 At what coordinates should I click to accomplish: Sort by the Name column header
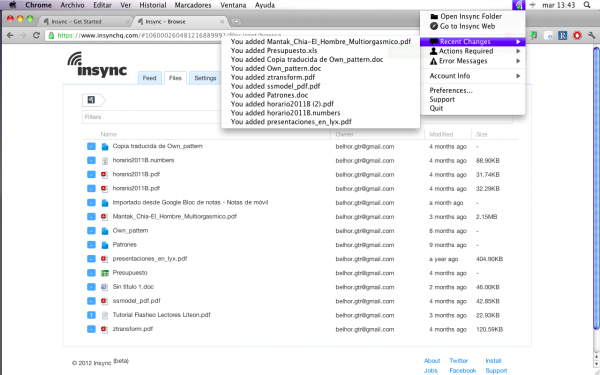coord(109,134)
